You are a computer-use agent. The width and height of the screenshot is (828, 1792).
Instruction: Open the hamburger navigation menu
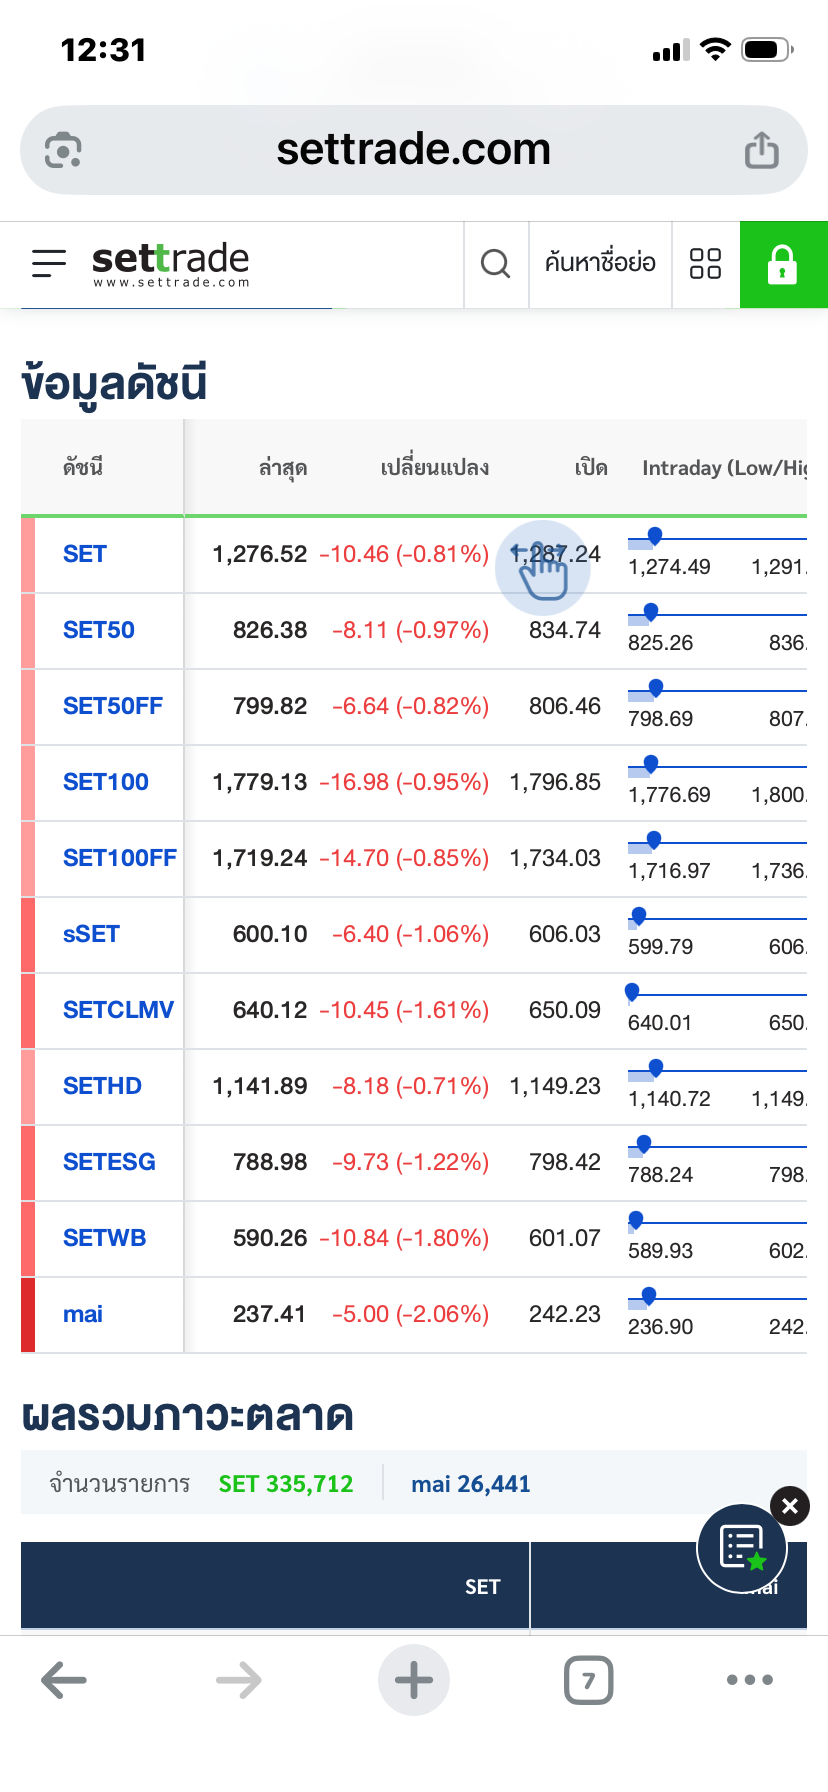point(49,263)
